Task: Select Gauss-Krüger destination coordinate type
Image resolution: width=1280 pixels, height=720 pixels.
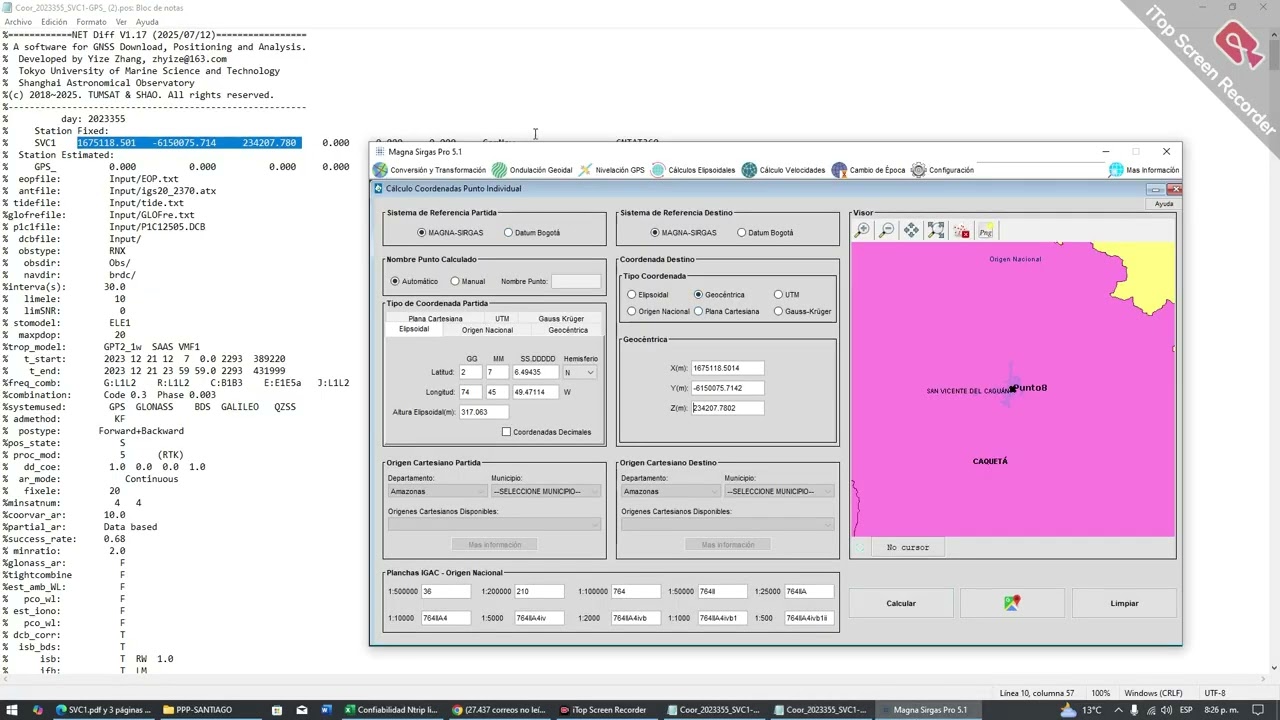Action: pos(803,311)
